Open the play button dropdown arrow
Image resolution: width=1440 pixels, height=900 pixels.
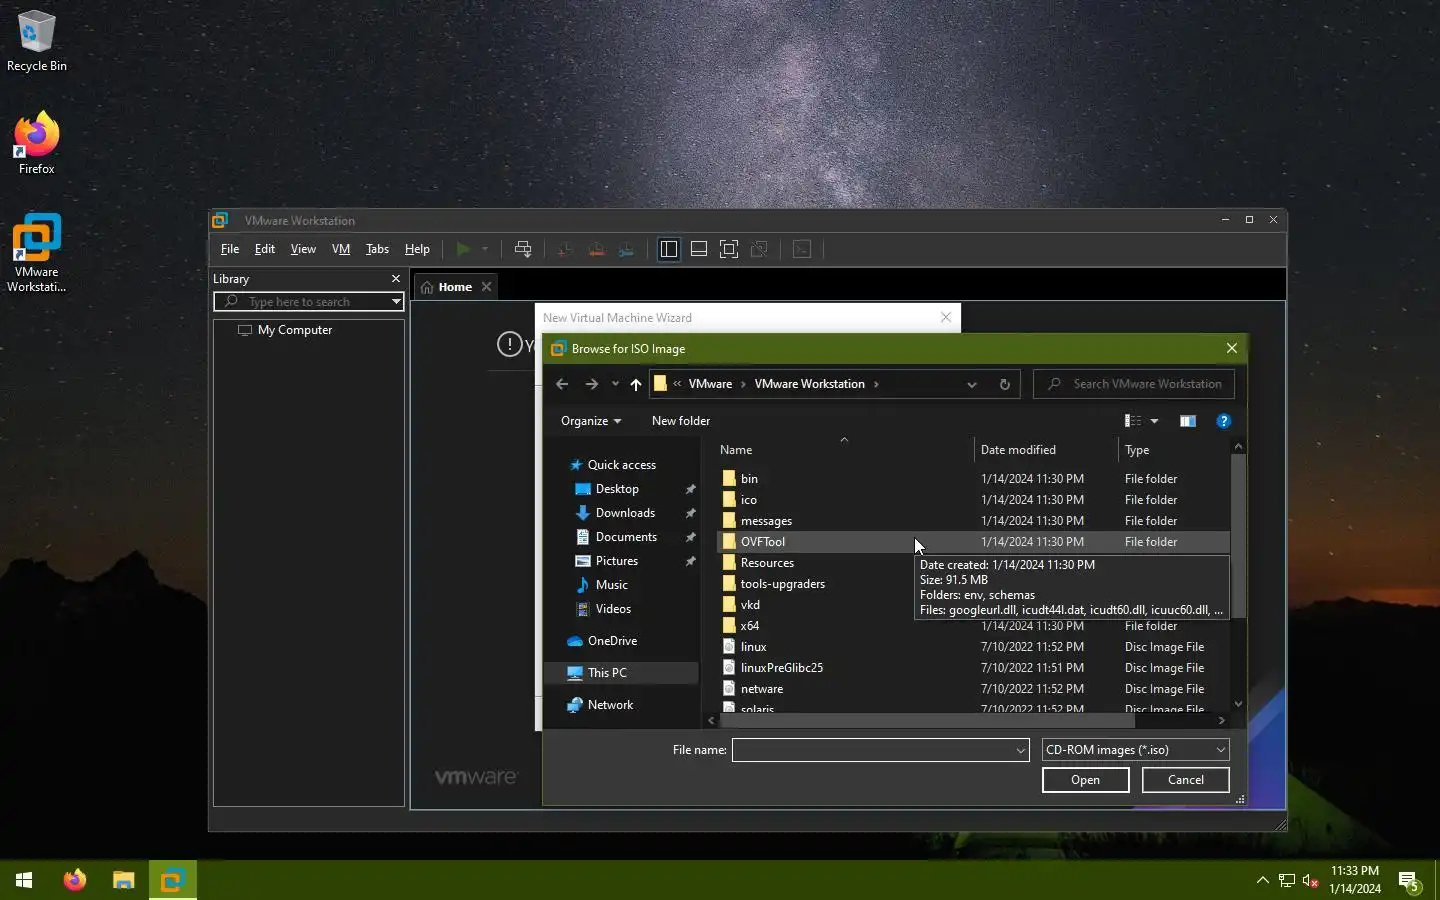pyautogui.click(x=485, y=249)
